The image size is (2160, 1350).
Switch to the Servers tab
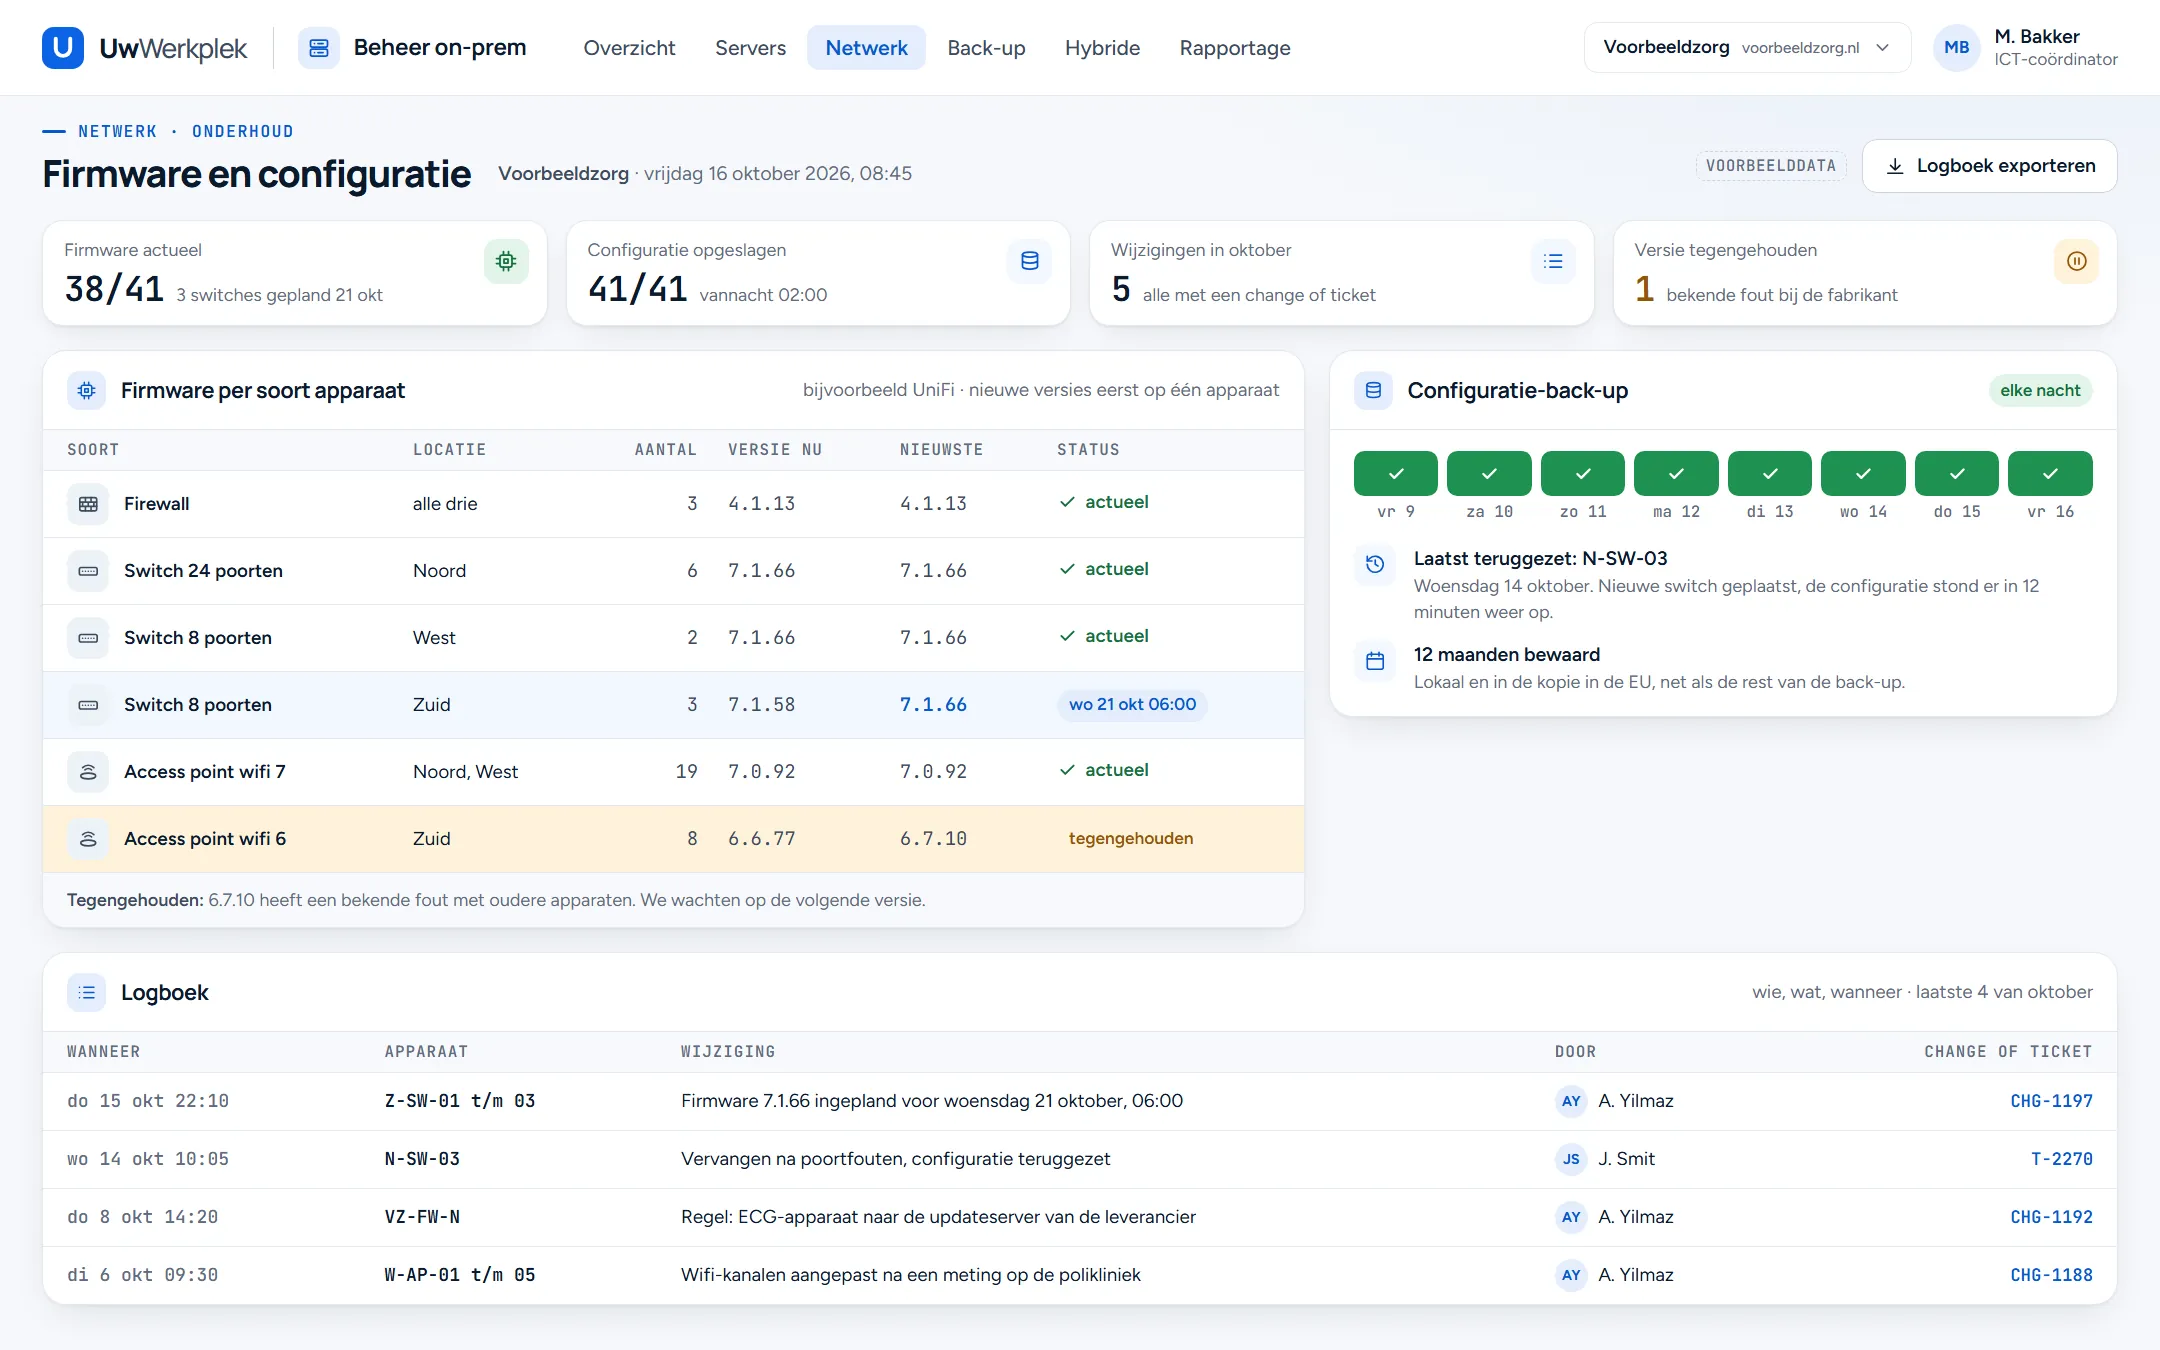(750, 48)
